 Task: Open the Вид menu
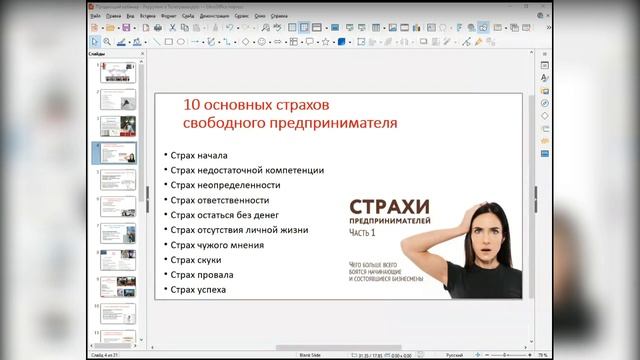pyautogui.click(x=130, y=16)
